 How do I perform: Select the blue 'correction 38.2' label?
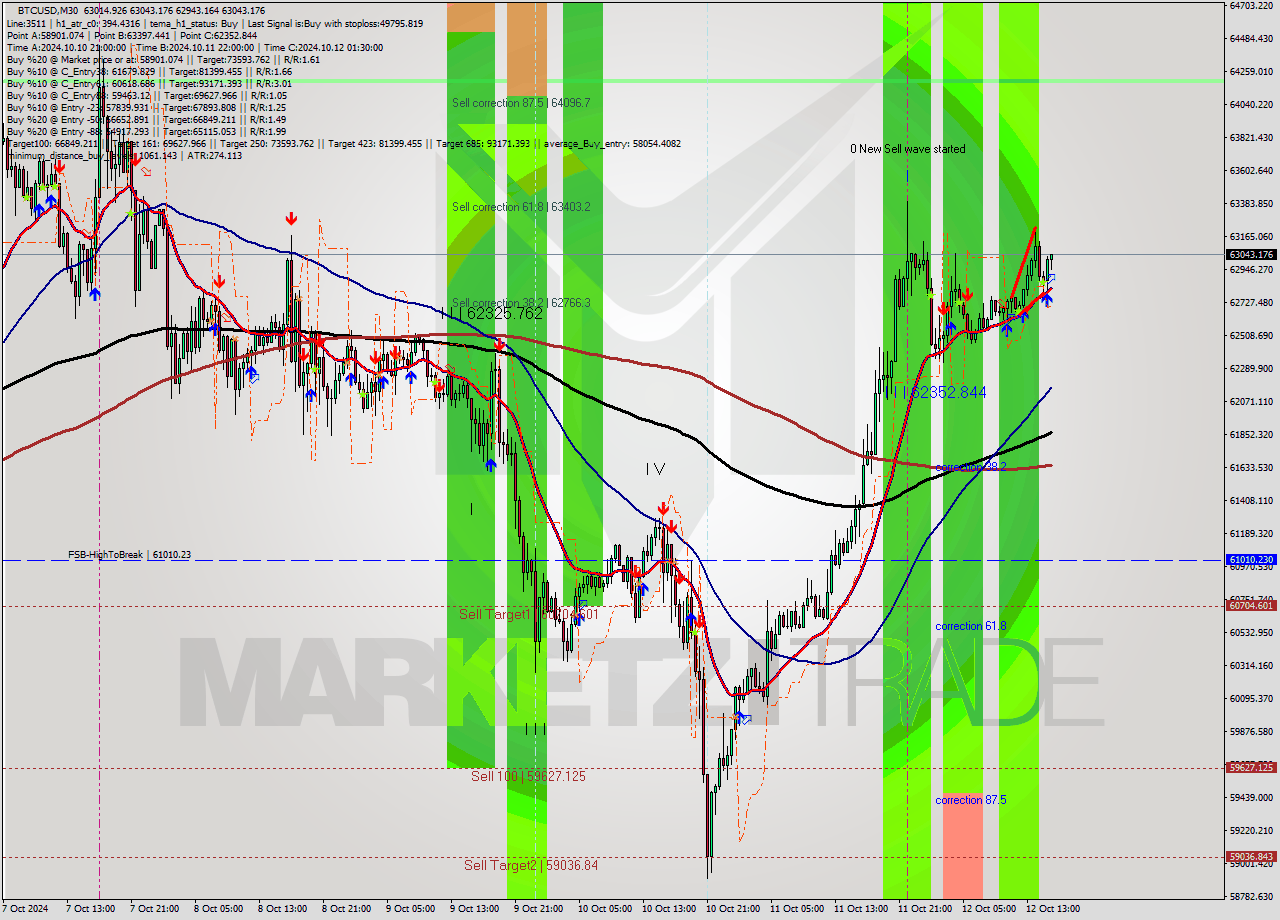[x=971, y=467]
